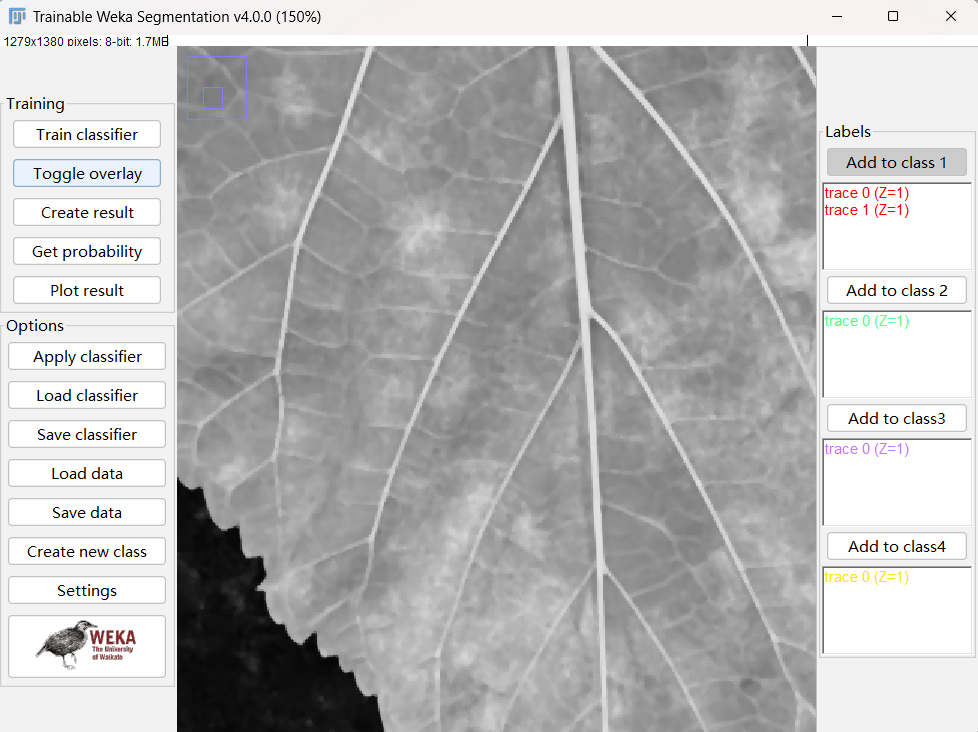
Task: Save training data
Action: (86, 512)
